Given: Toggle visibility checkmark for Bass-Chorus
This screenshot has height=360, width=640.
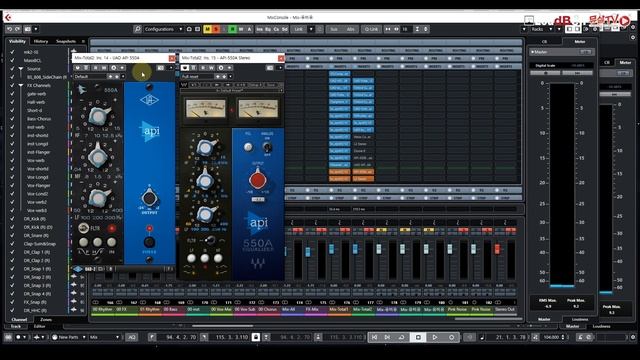Looking at the screenshot, I should [12, 119].
